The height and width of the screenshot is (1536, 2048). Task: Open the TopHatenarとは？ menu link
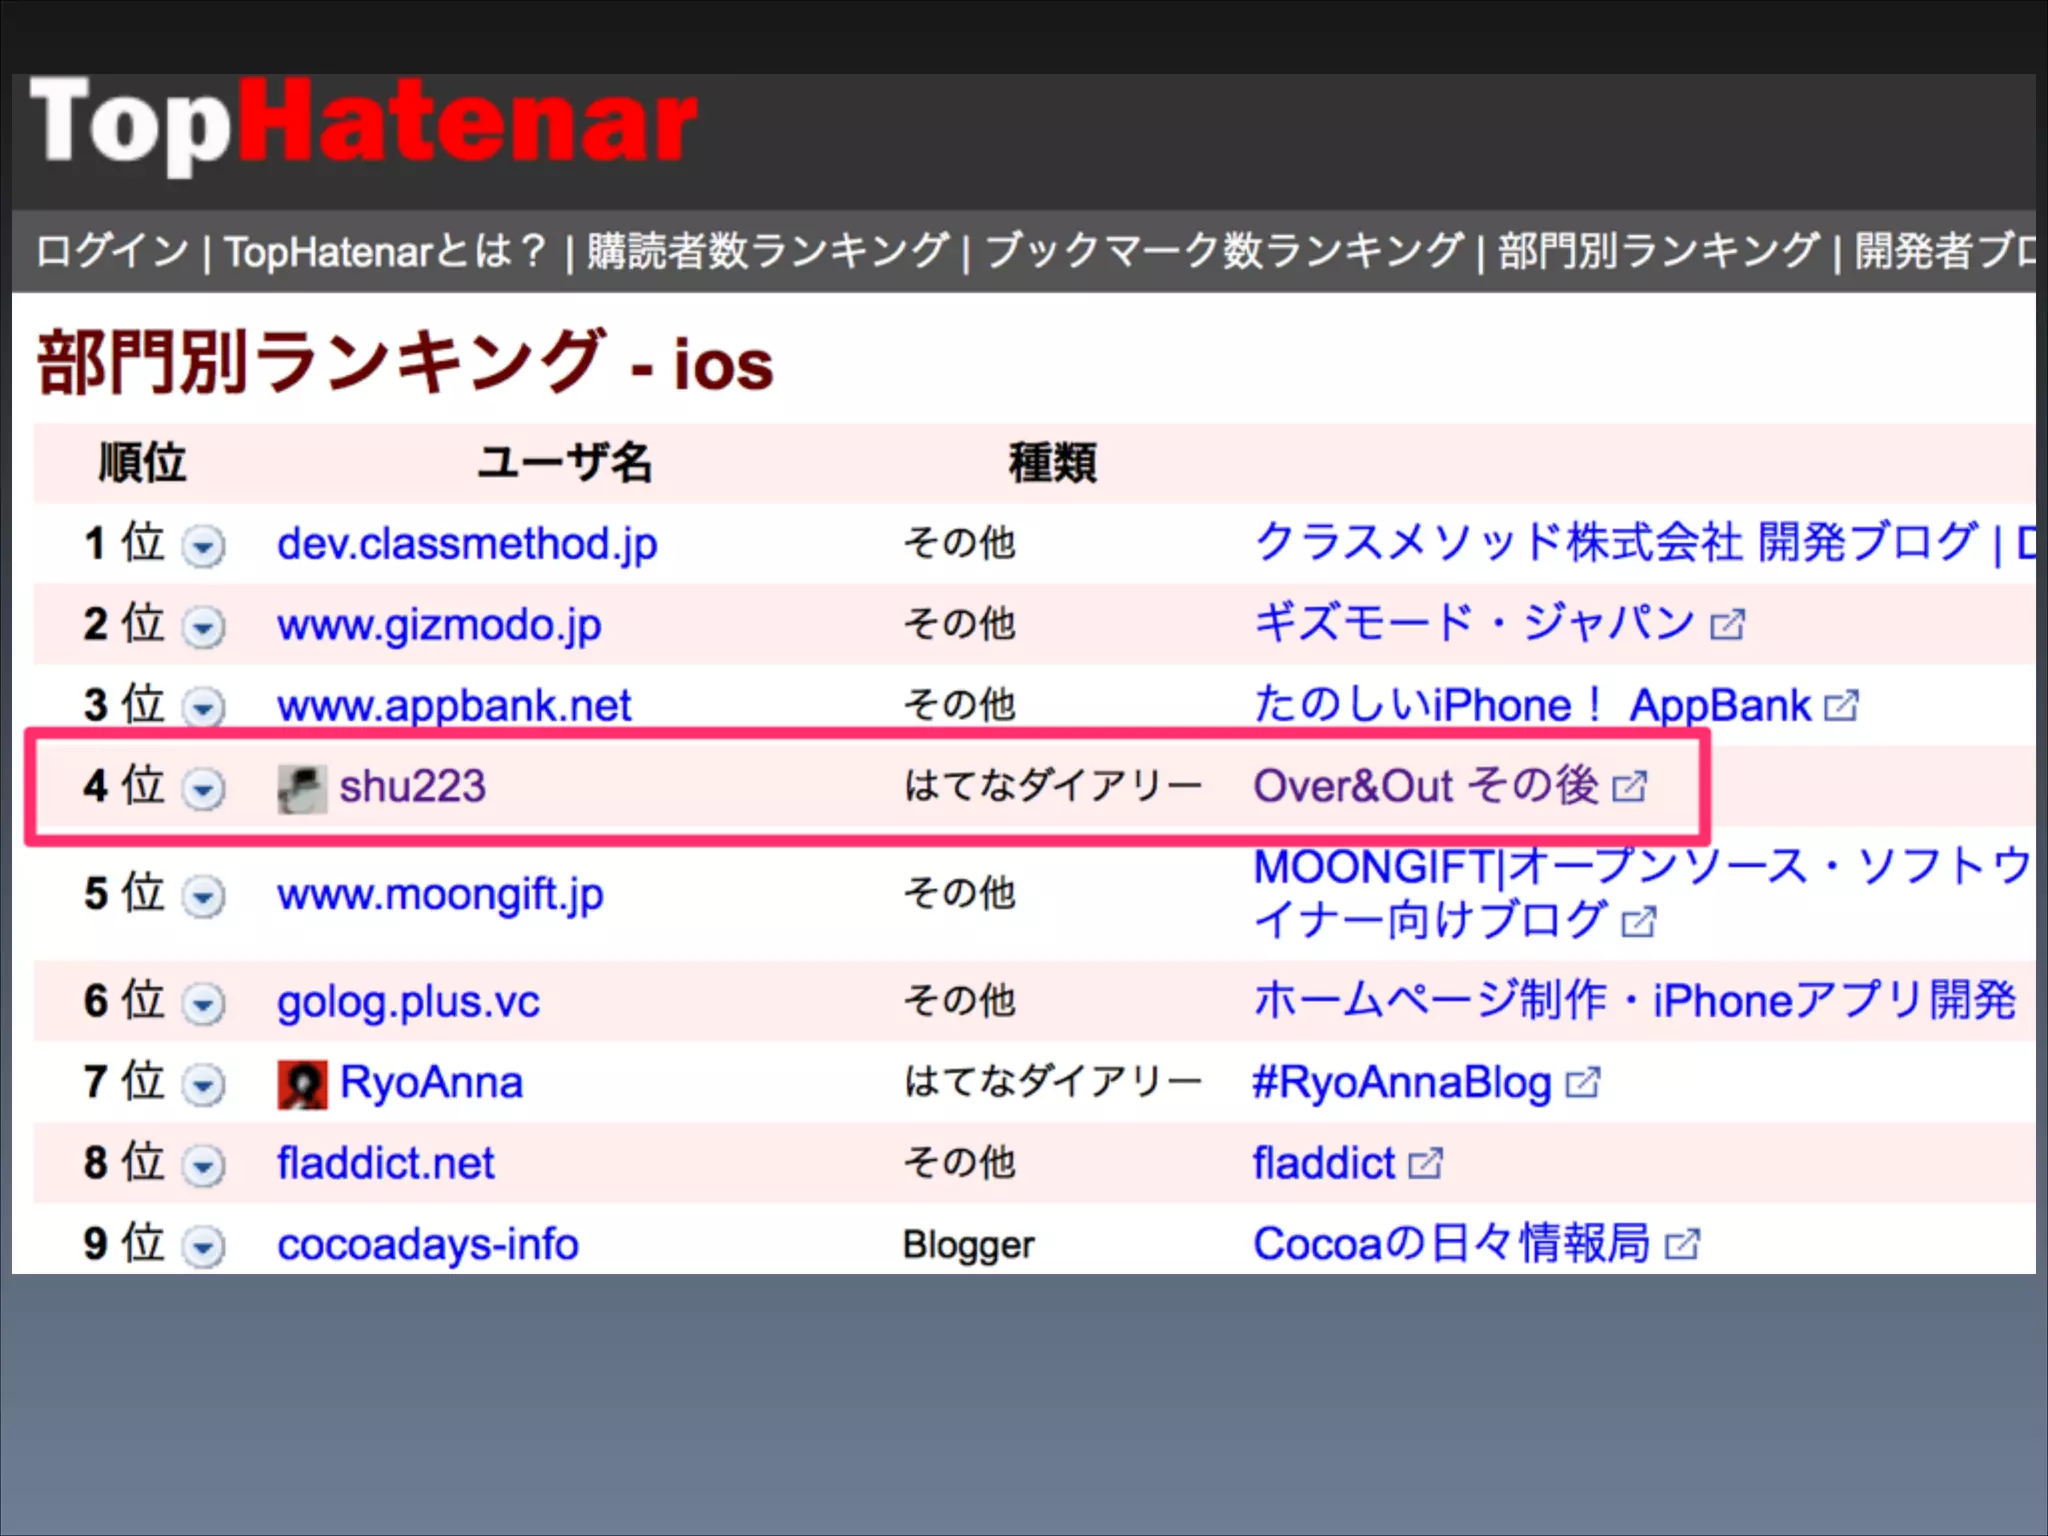point(386,251)
